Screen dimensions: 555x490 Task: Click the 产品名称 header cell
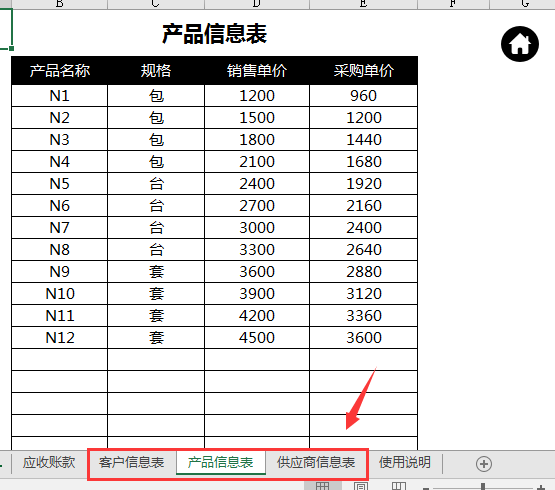[x=59, y=70]
